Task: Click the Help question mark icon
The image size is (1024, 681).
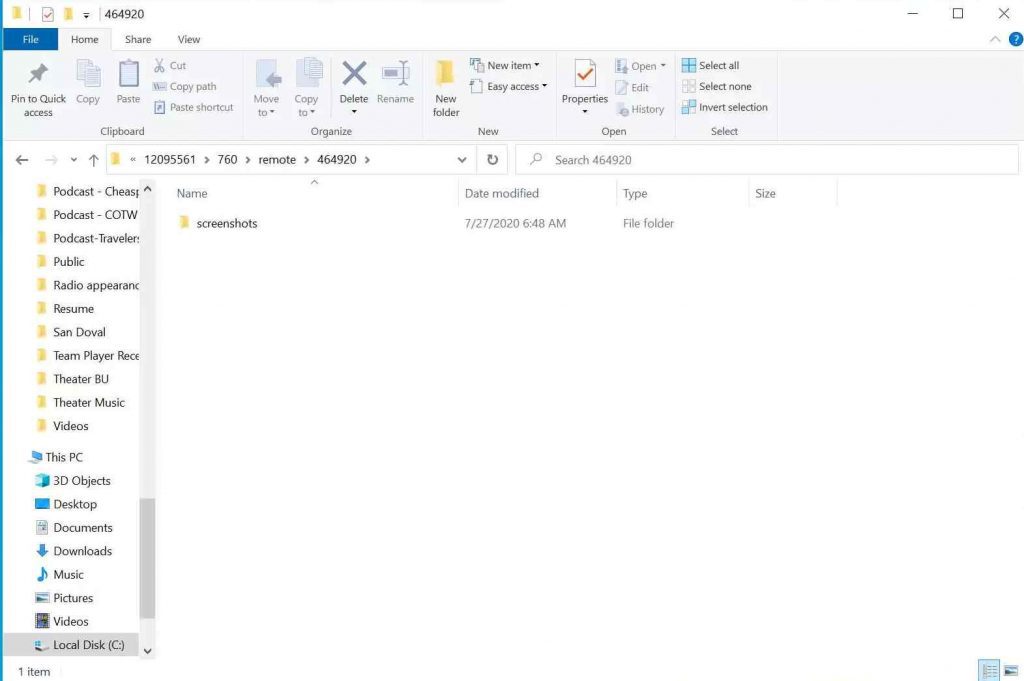Action: (1015, 39)
